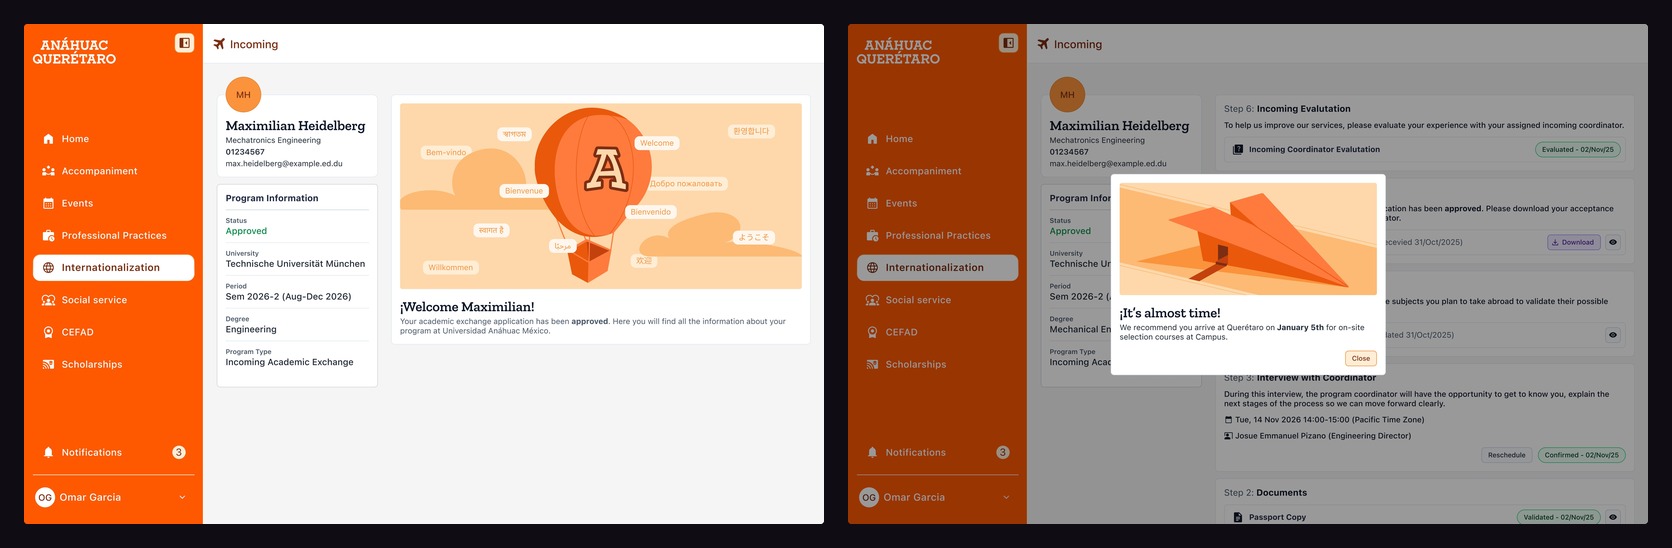Viewport: 1672px width, 548px height.
Task: Toggle eye icon on row dated 31/Oct/2025 without Download
Action: click(1613, 335)
